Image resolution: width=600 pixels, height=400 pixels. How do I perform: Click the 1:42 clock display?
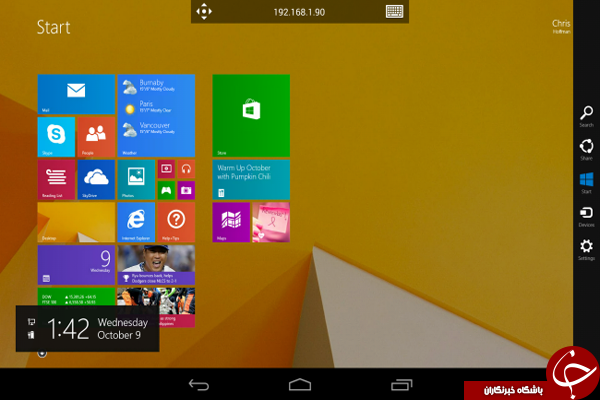pyautogui.click(x=68, y=329)
